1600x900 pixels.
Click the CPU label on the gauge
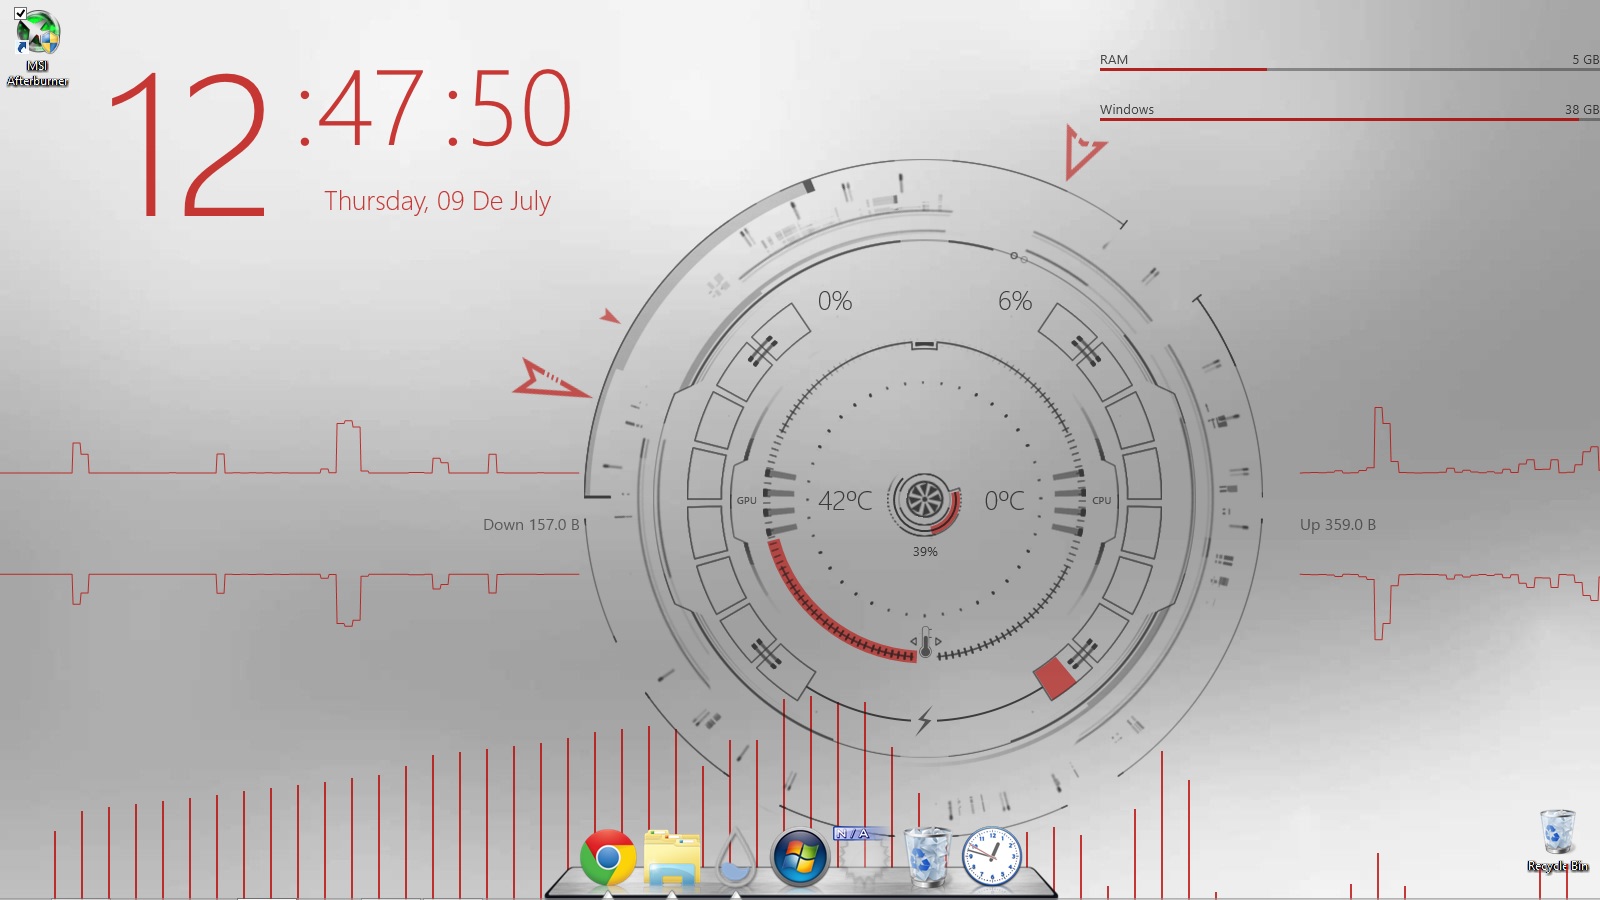1101,500
